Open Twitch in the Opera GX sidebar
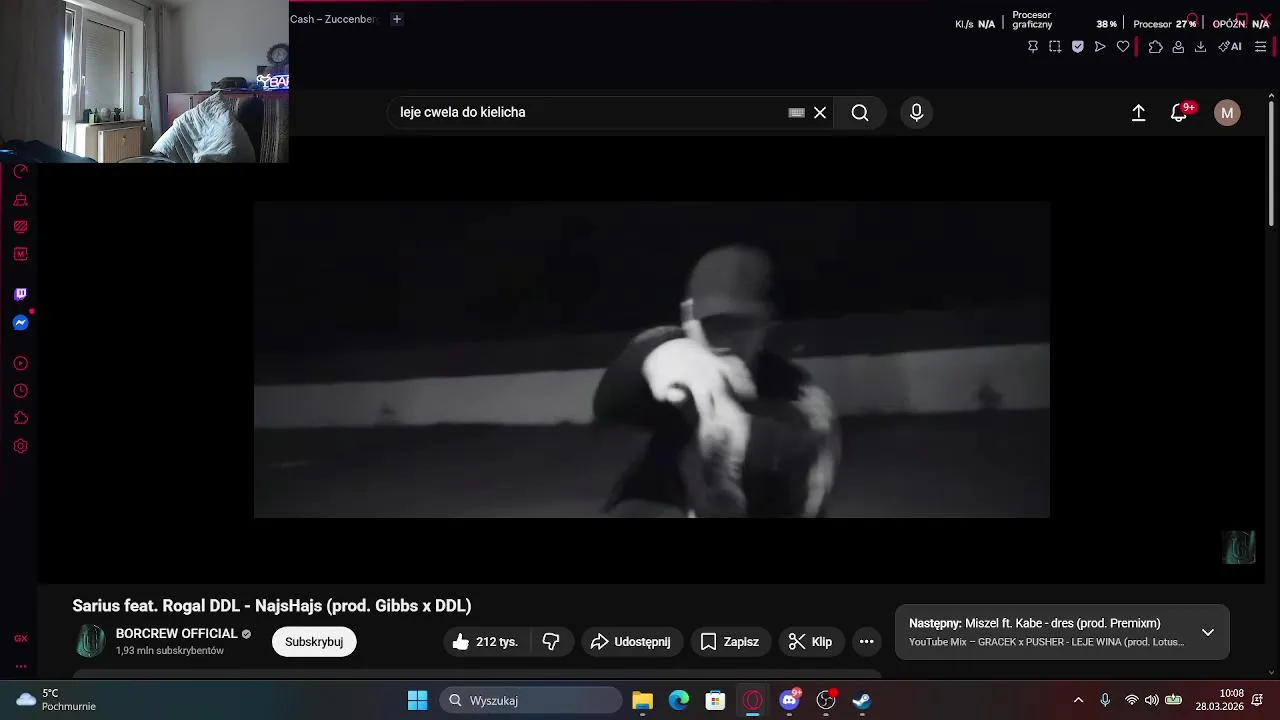The height and width of the screenshot is (720, 1280). [20, 294]
